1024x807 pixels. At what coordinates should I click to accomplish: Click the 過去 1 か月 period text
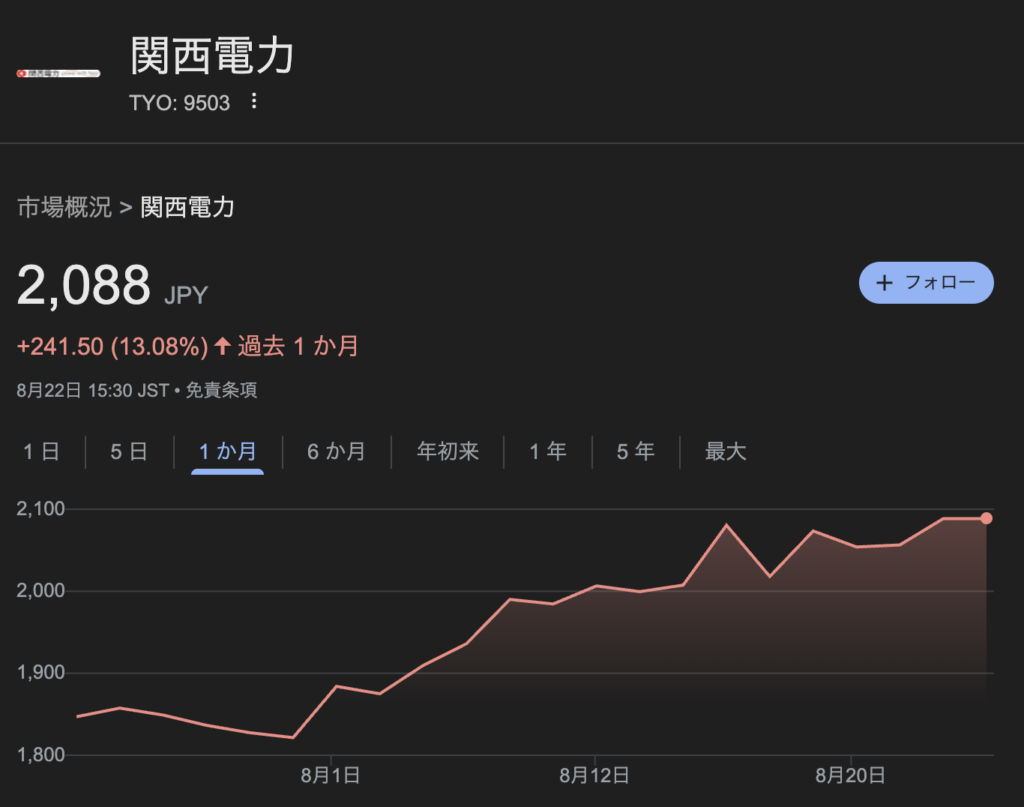pyautogui.click(x=298, y=346)
